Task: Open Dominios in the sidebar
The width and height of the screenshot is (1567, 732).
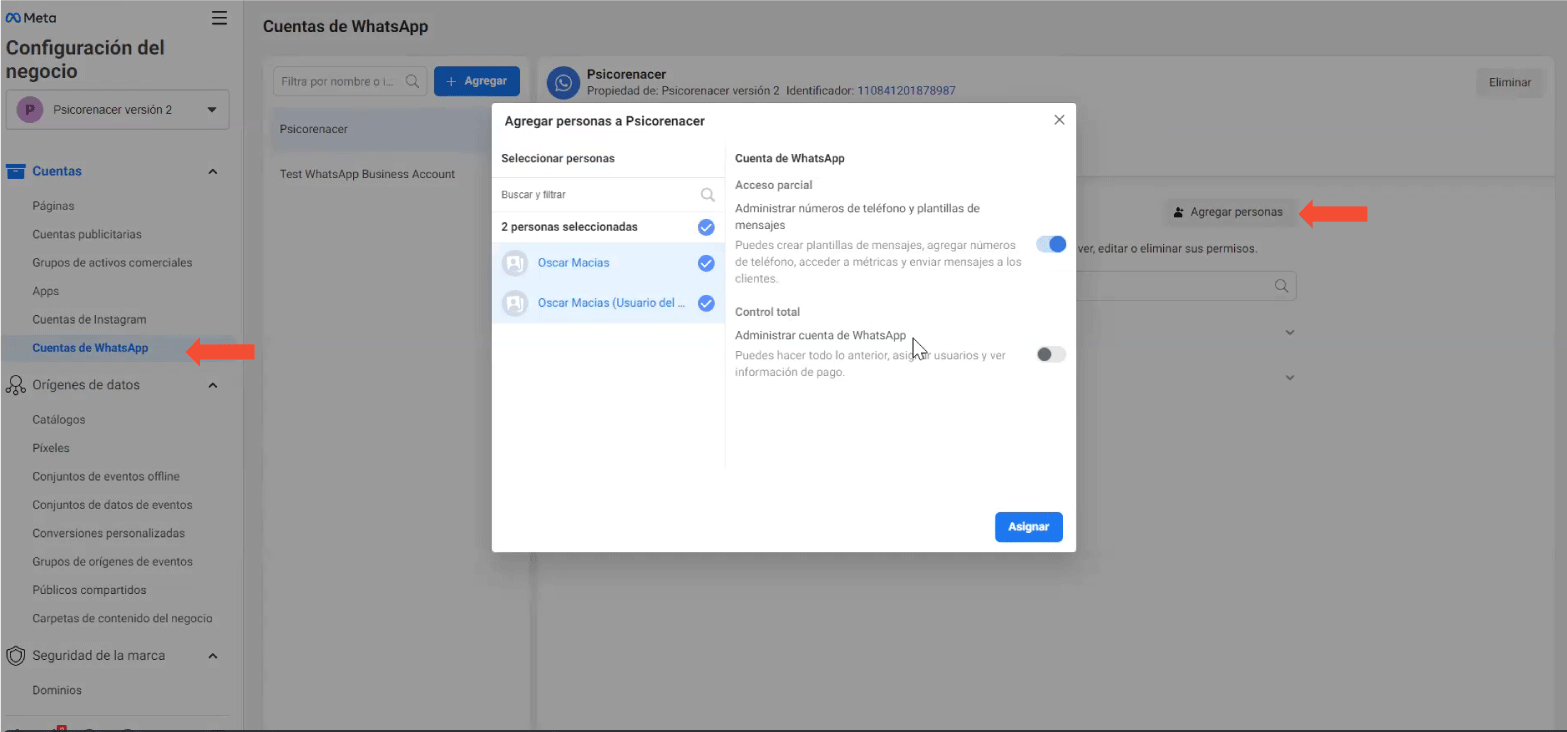Action: tap(57, 690)
